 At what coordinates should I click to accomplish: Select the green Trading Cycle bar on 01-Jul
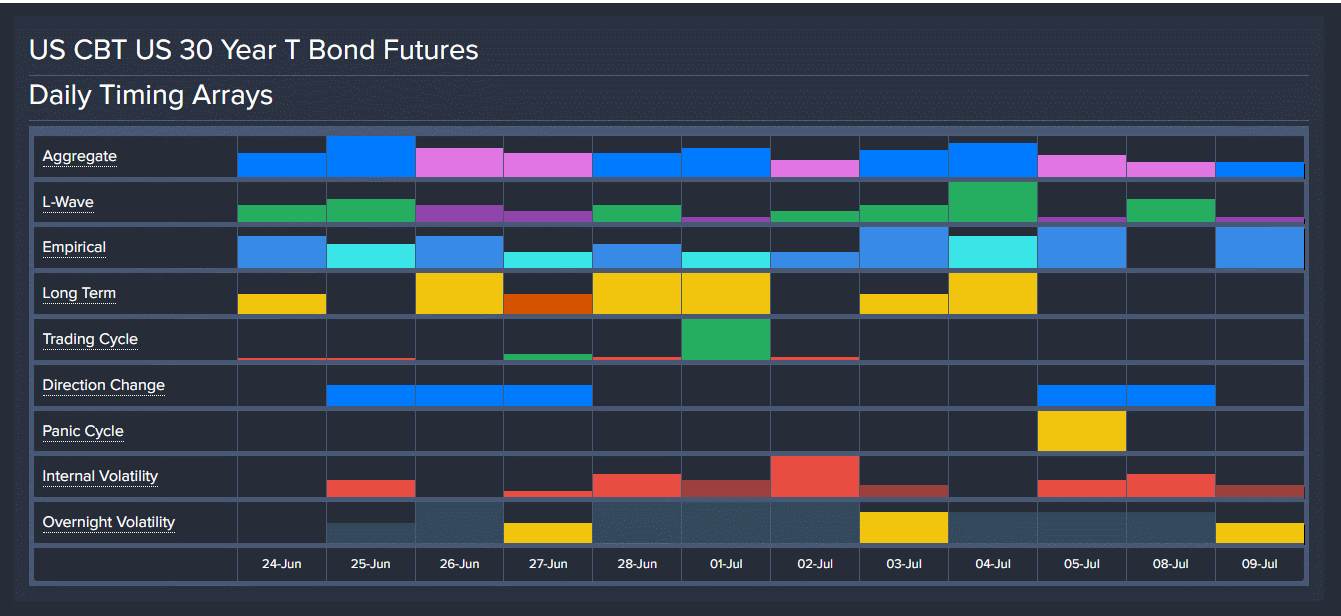[x=726, y=339]
